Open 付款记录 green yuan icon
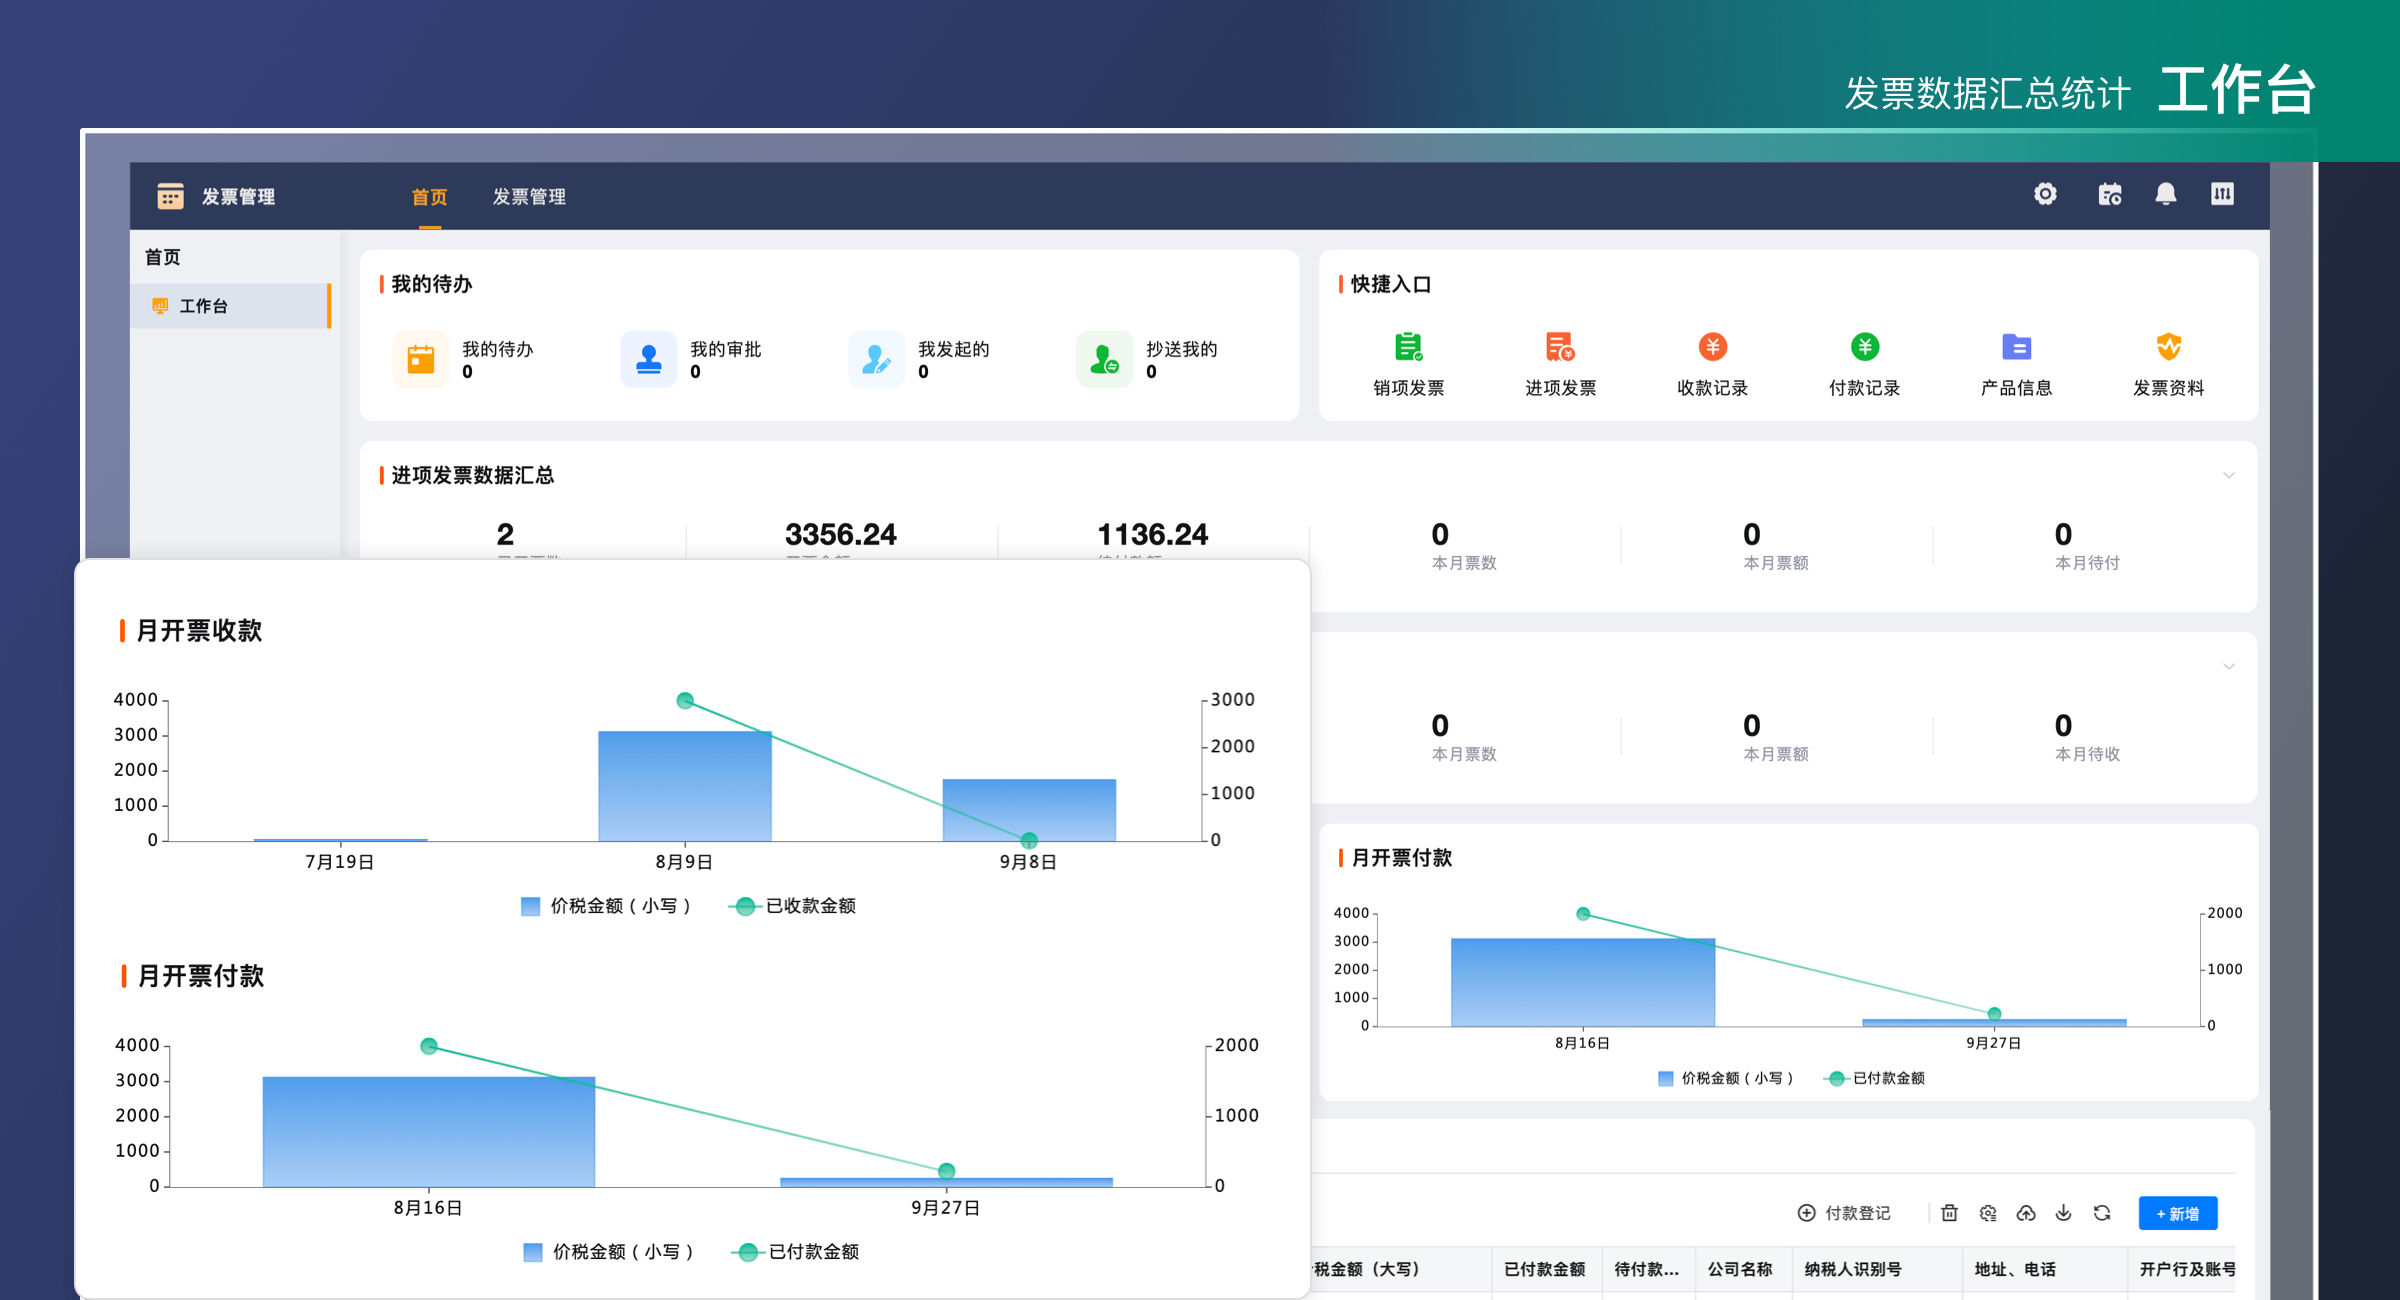The image size is (2400, 1300). click(x=1864, y=347)
